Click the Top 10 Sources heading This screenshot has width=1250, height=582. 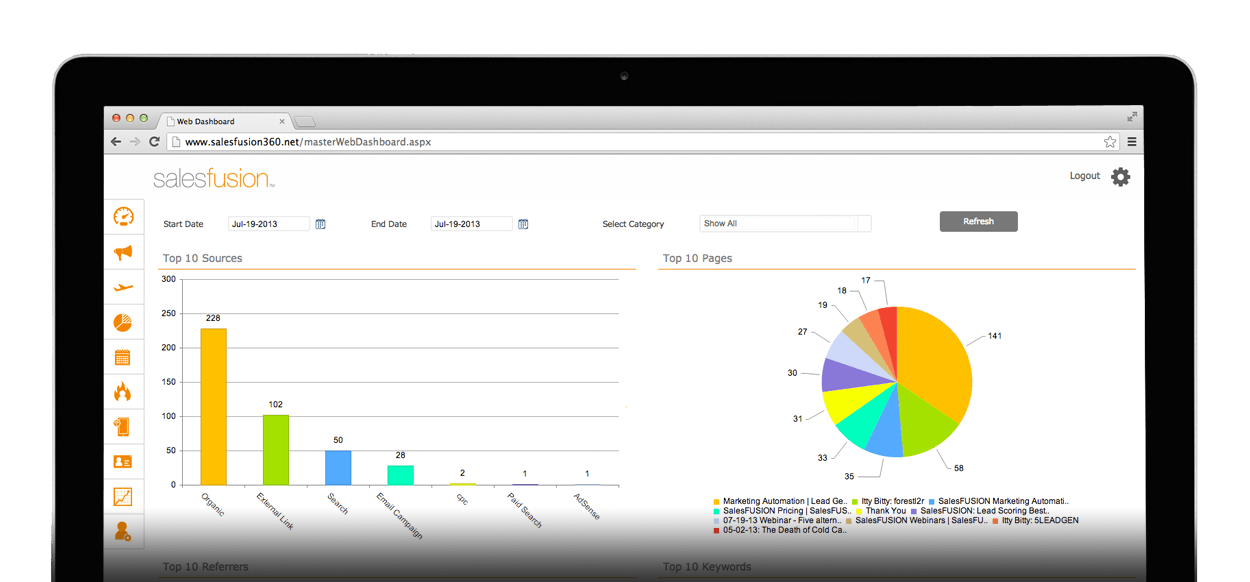pyautogui.click(x=202, y=258)
